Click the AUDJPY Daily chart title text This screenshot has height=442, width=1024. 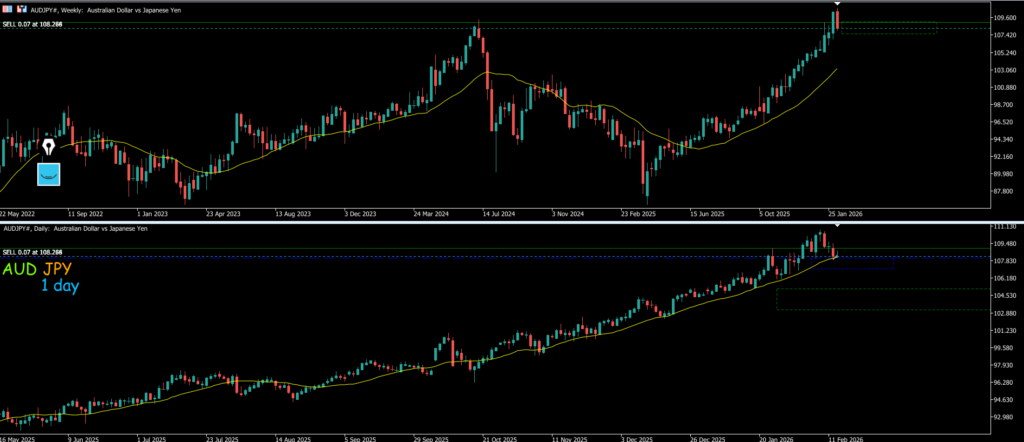tap(92, 228)
